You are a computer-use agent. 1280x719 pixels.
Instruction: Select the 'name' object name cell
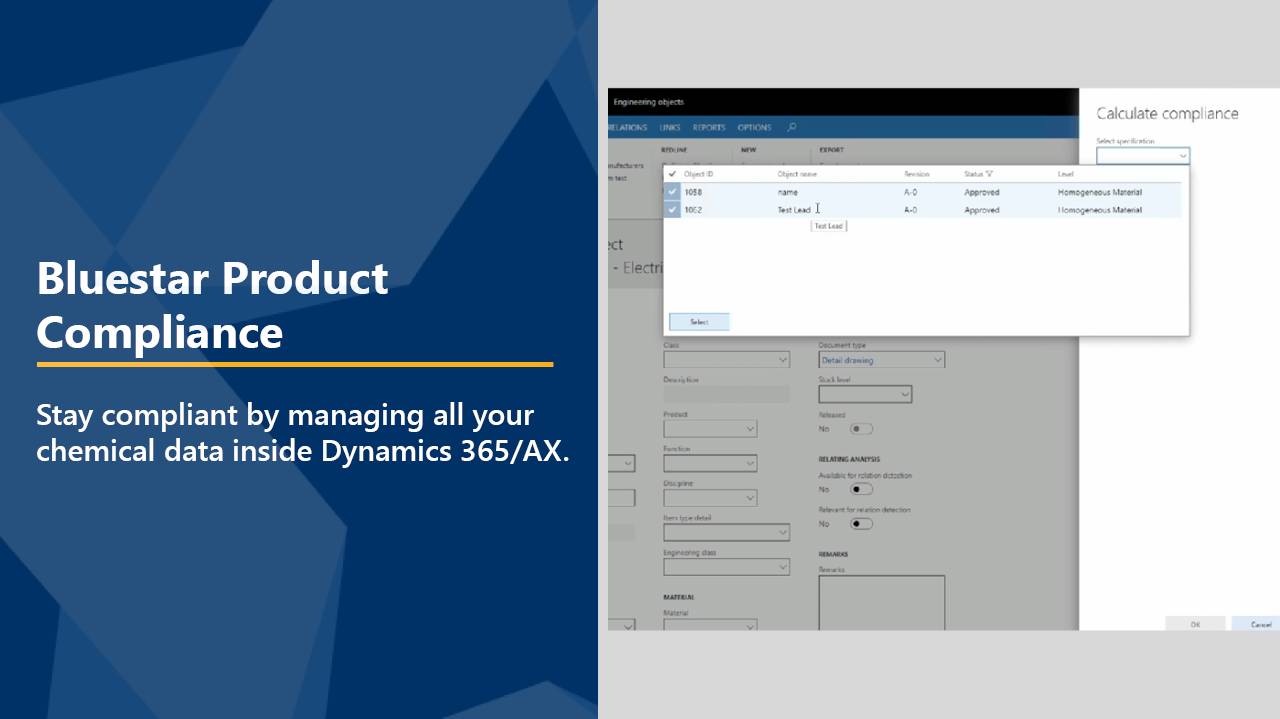[x=787, y=192]
